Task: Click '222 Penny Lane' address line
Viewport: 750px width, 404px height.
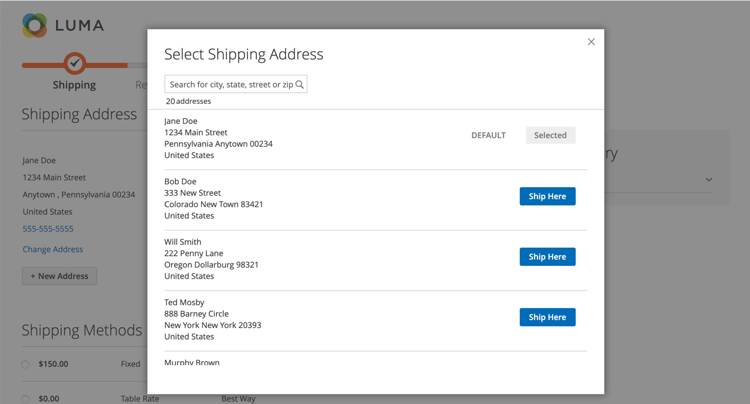Action: (194, 253)
